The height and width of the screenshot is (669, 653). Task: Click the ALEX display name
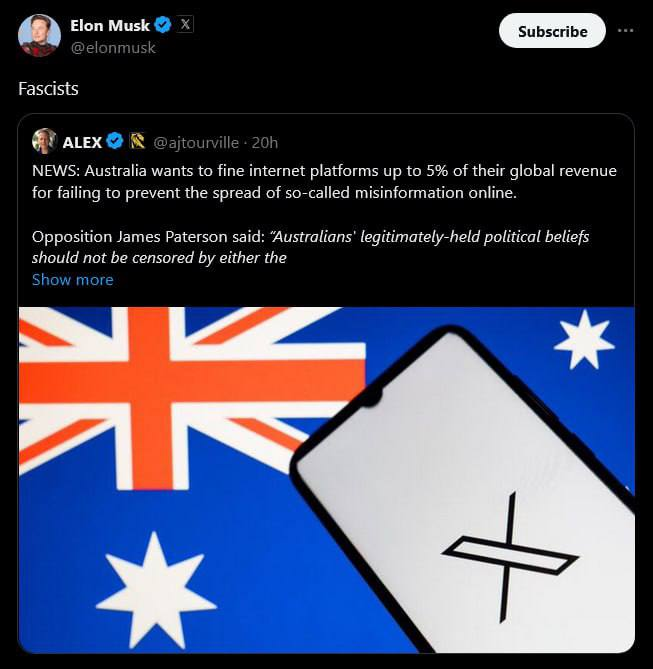[82, 142]
